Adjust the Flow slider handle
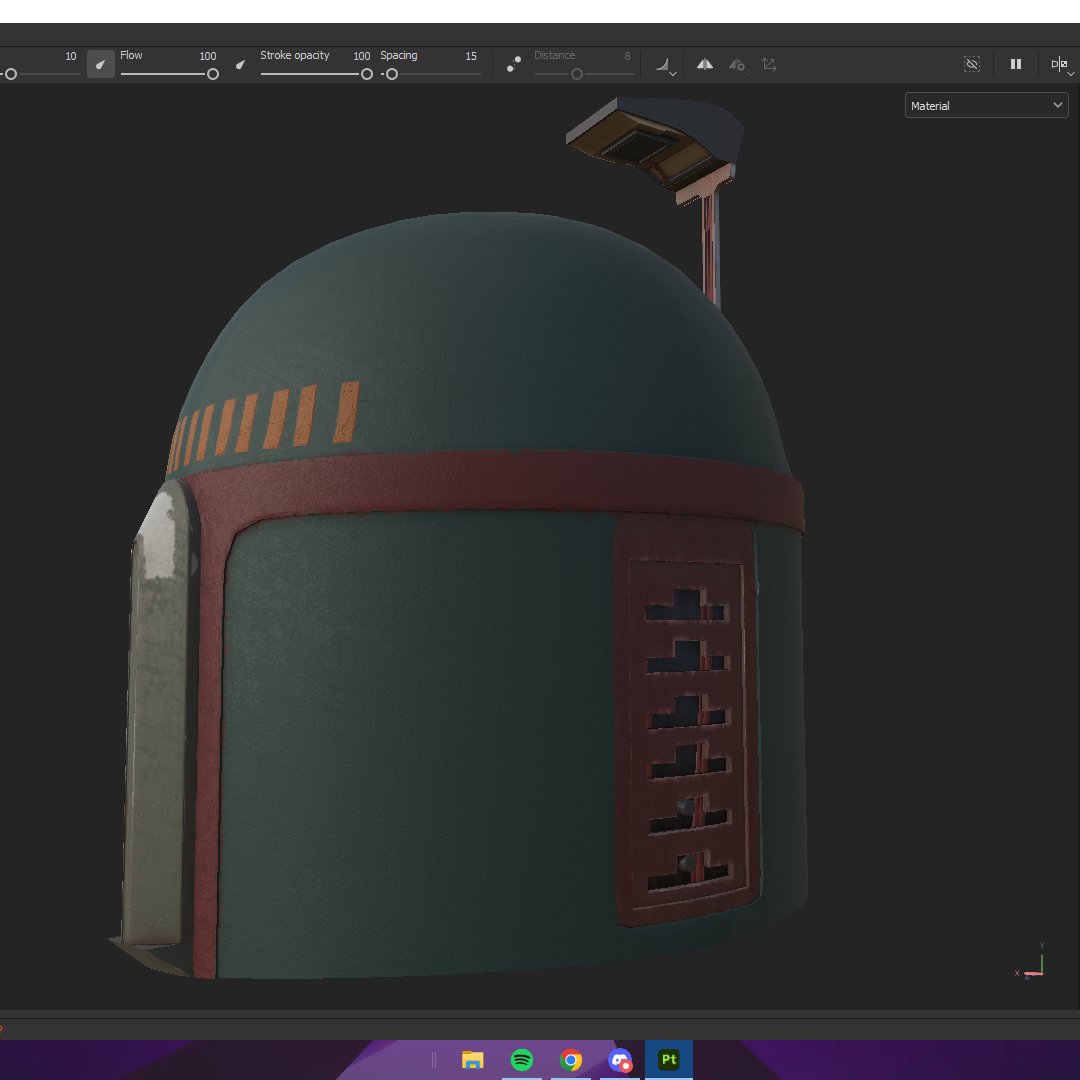The image size is (1080, 1080). [x=213, y=74]
